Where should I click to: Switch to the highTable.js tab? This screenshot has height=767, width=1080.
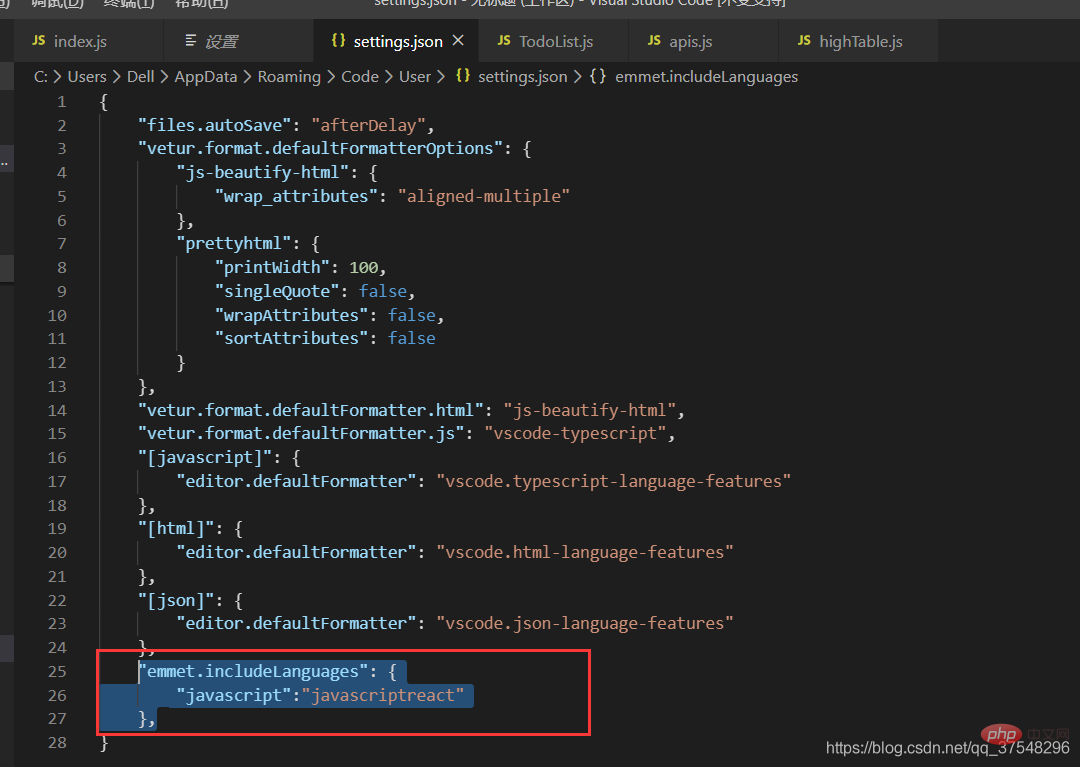pyautogui.click(x=860, y=41)
